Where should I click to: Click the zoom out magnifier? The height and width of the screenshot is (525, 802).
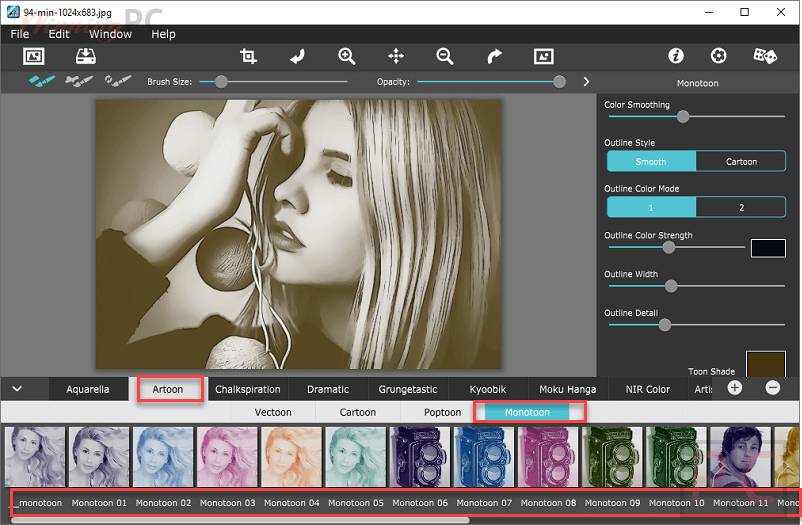444,56
